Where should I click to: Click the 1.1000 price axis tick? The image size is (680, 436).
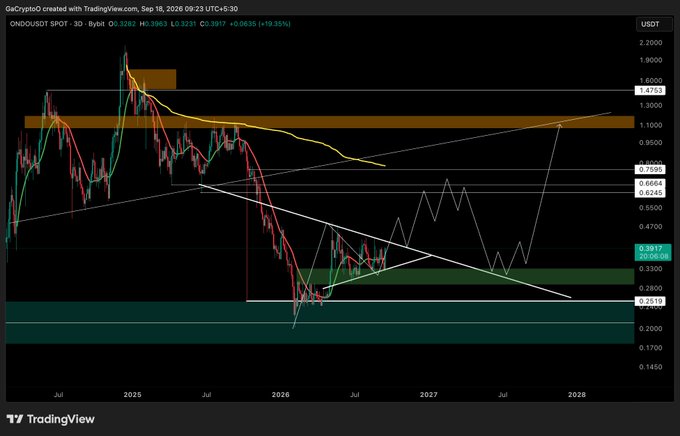pos(650,125)
